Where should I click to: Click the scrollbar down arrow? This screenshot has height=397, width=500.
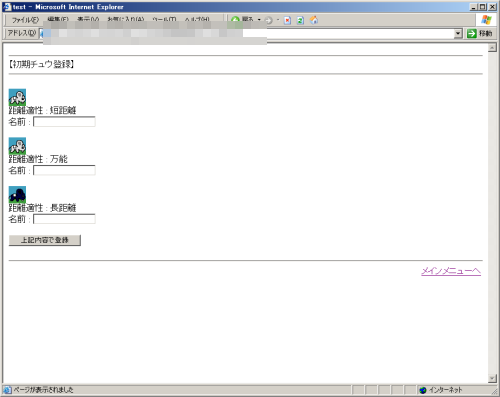pyautogui.click(x=492, y=378)
